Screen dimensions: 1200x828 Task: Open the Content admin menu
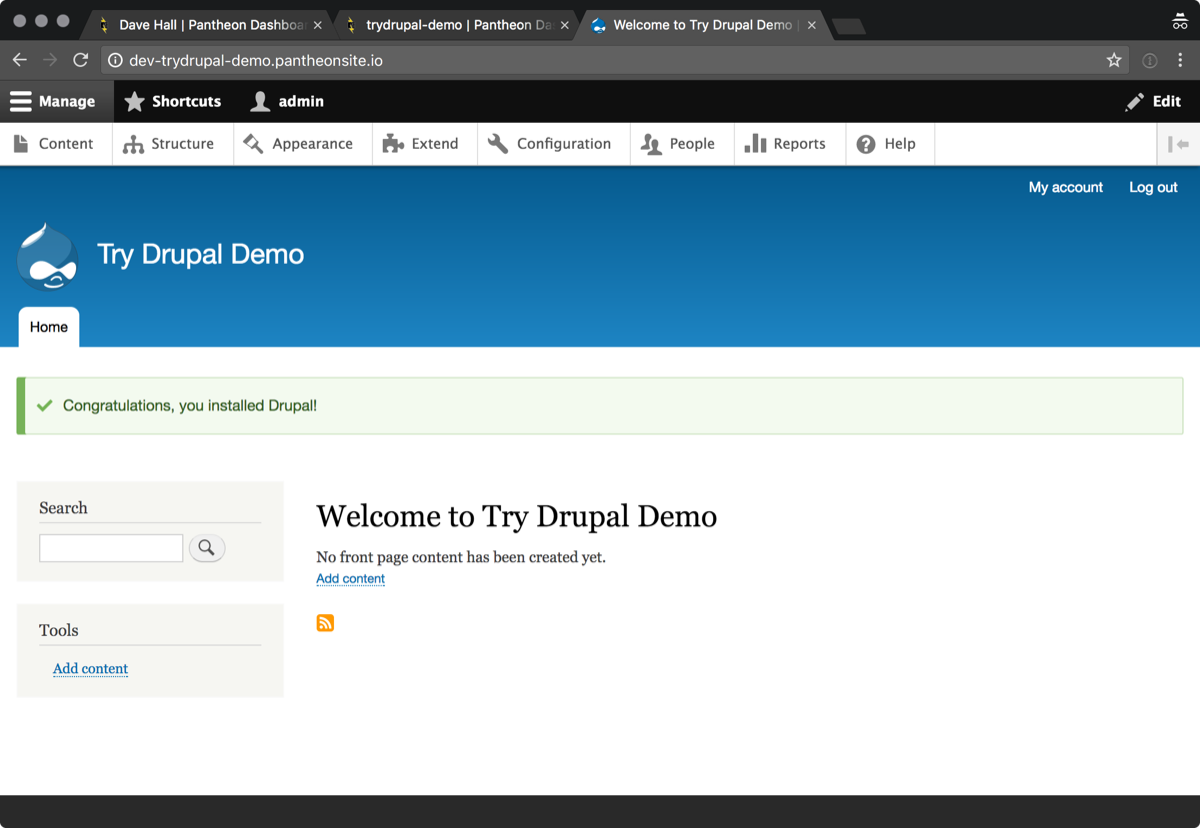click(54, 144)
